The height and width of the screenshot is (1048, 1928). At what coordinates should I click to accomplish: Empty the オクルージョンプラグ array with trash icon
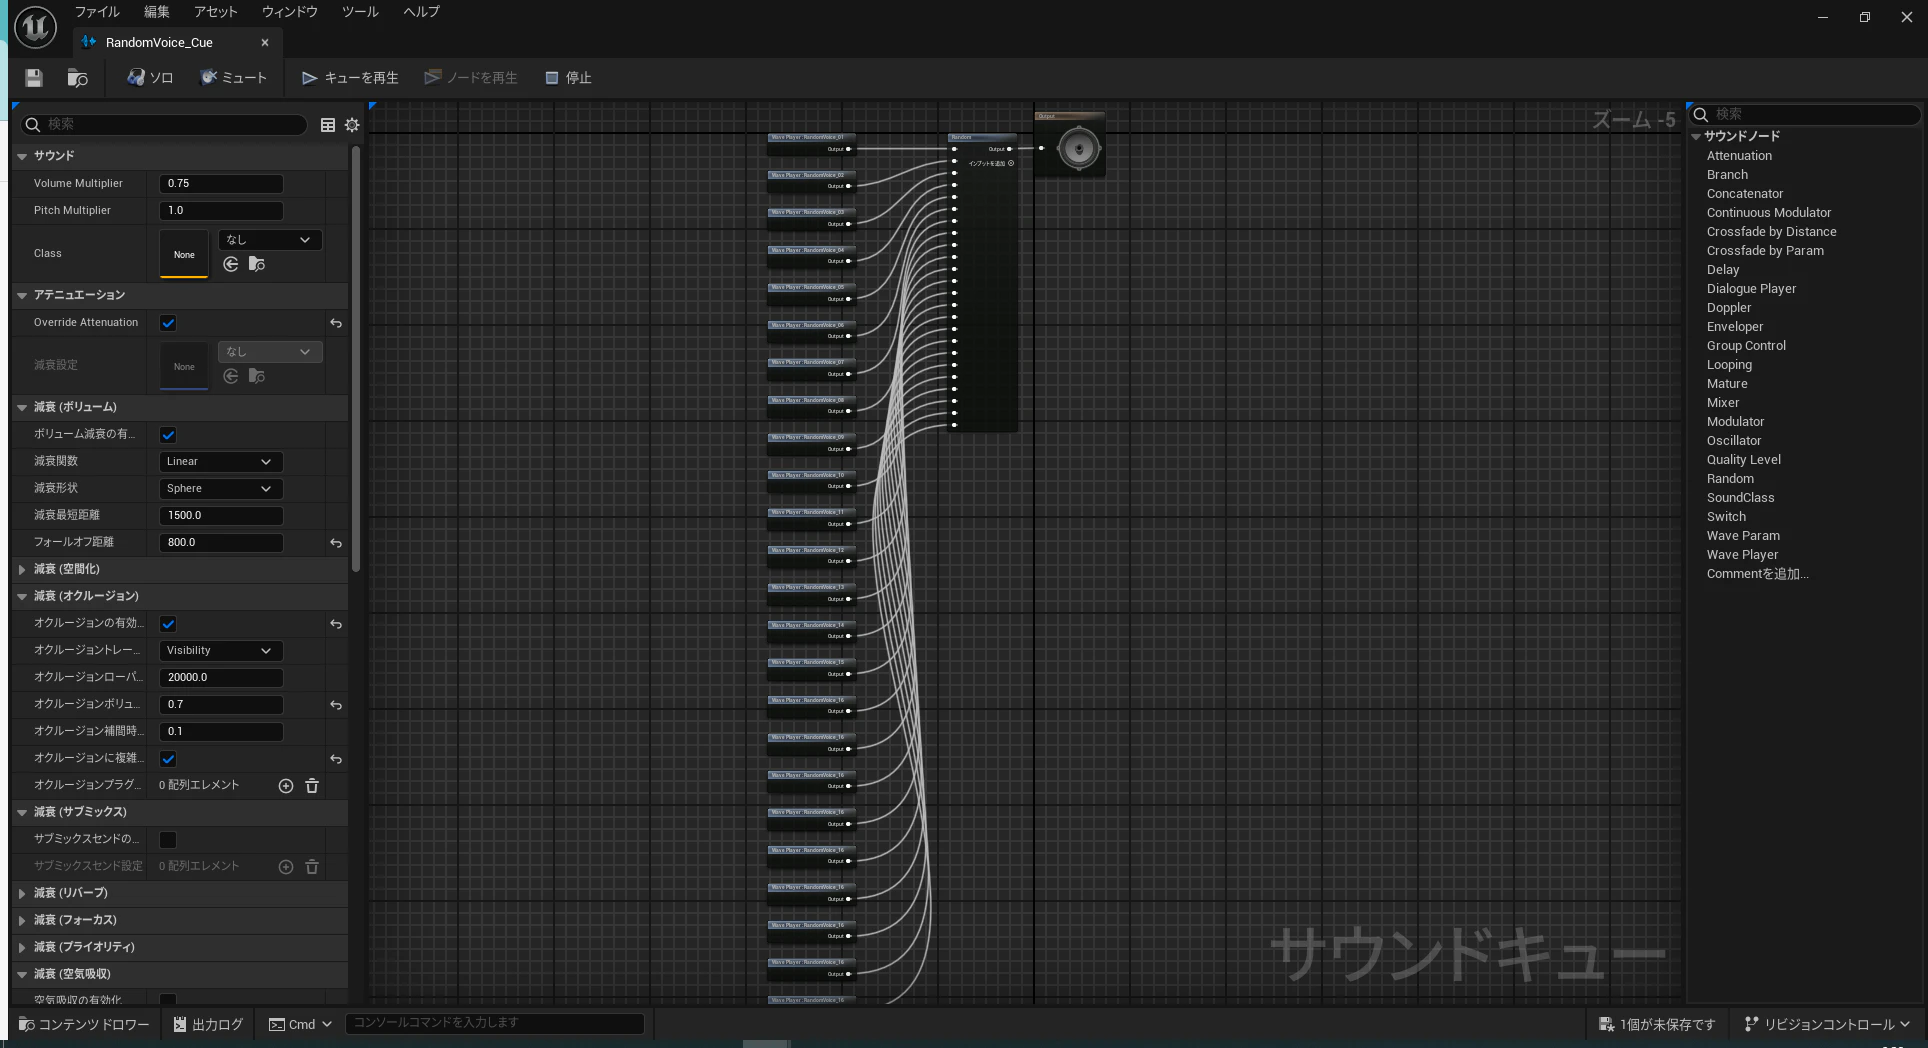[312, 786]
